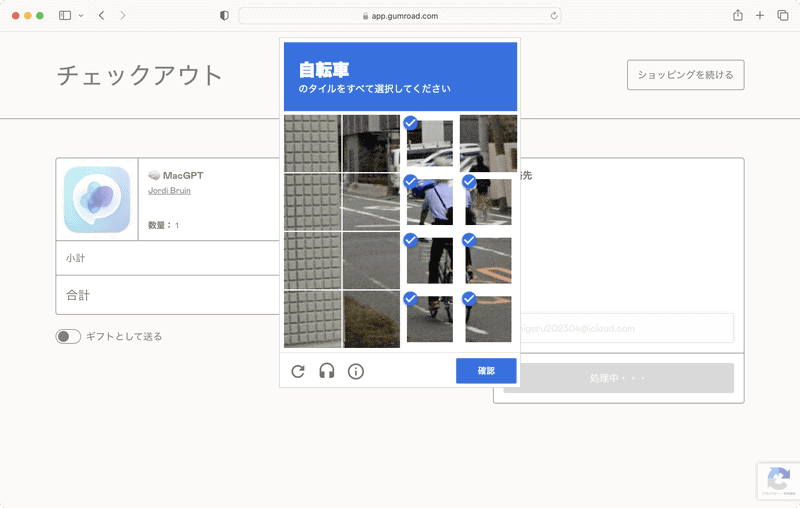Open the Jordi Bruin creator link

click(169, 191)
